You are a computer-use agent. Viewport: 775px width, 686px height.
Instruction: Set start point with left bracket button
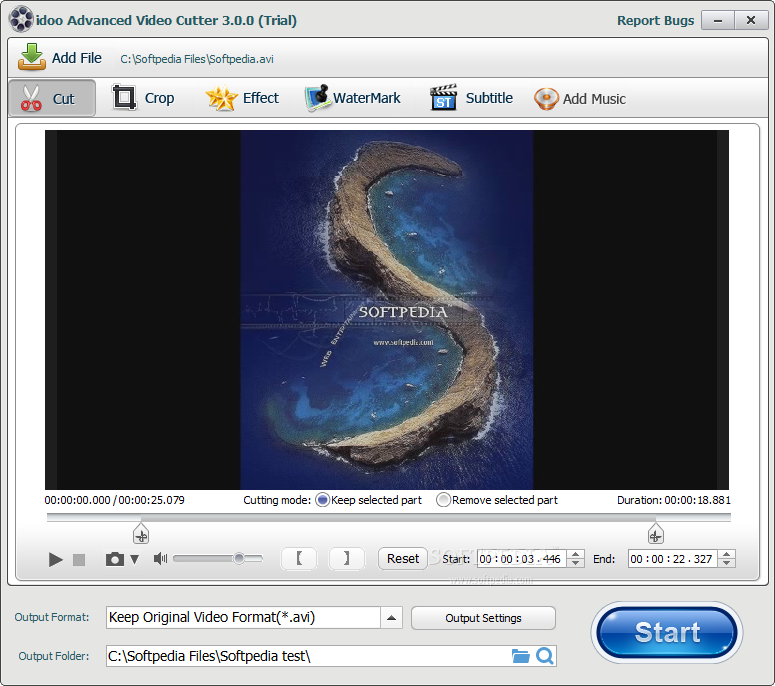pyautogui.click(x=299, y=558)
